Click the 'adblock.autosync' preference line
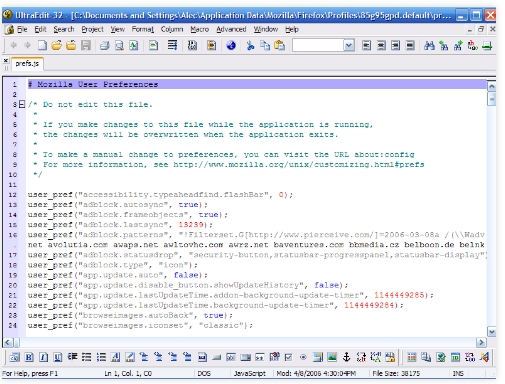 pos(118,205)
